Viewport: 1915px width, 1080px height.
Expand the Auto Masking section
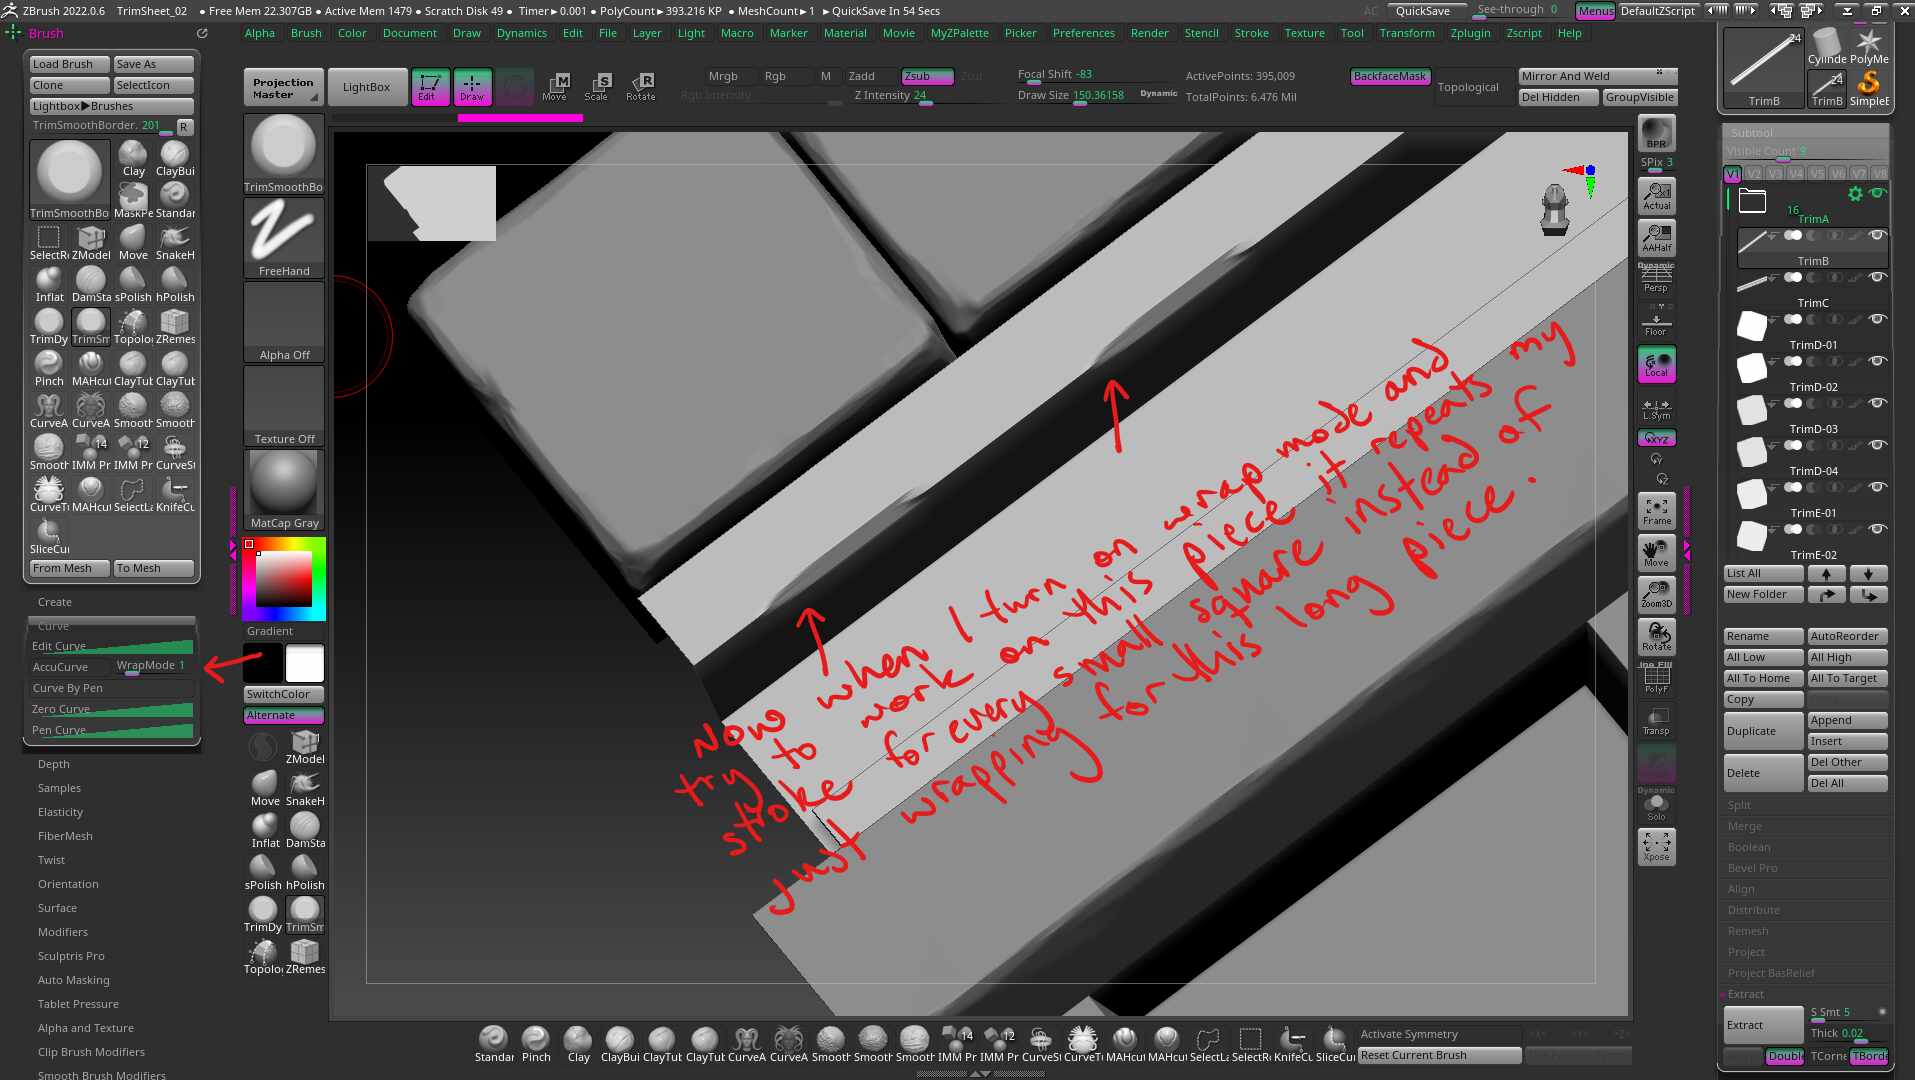tap(74, 980)
